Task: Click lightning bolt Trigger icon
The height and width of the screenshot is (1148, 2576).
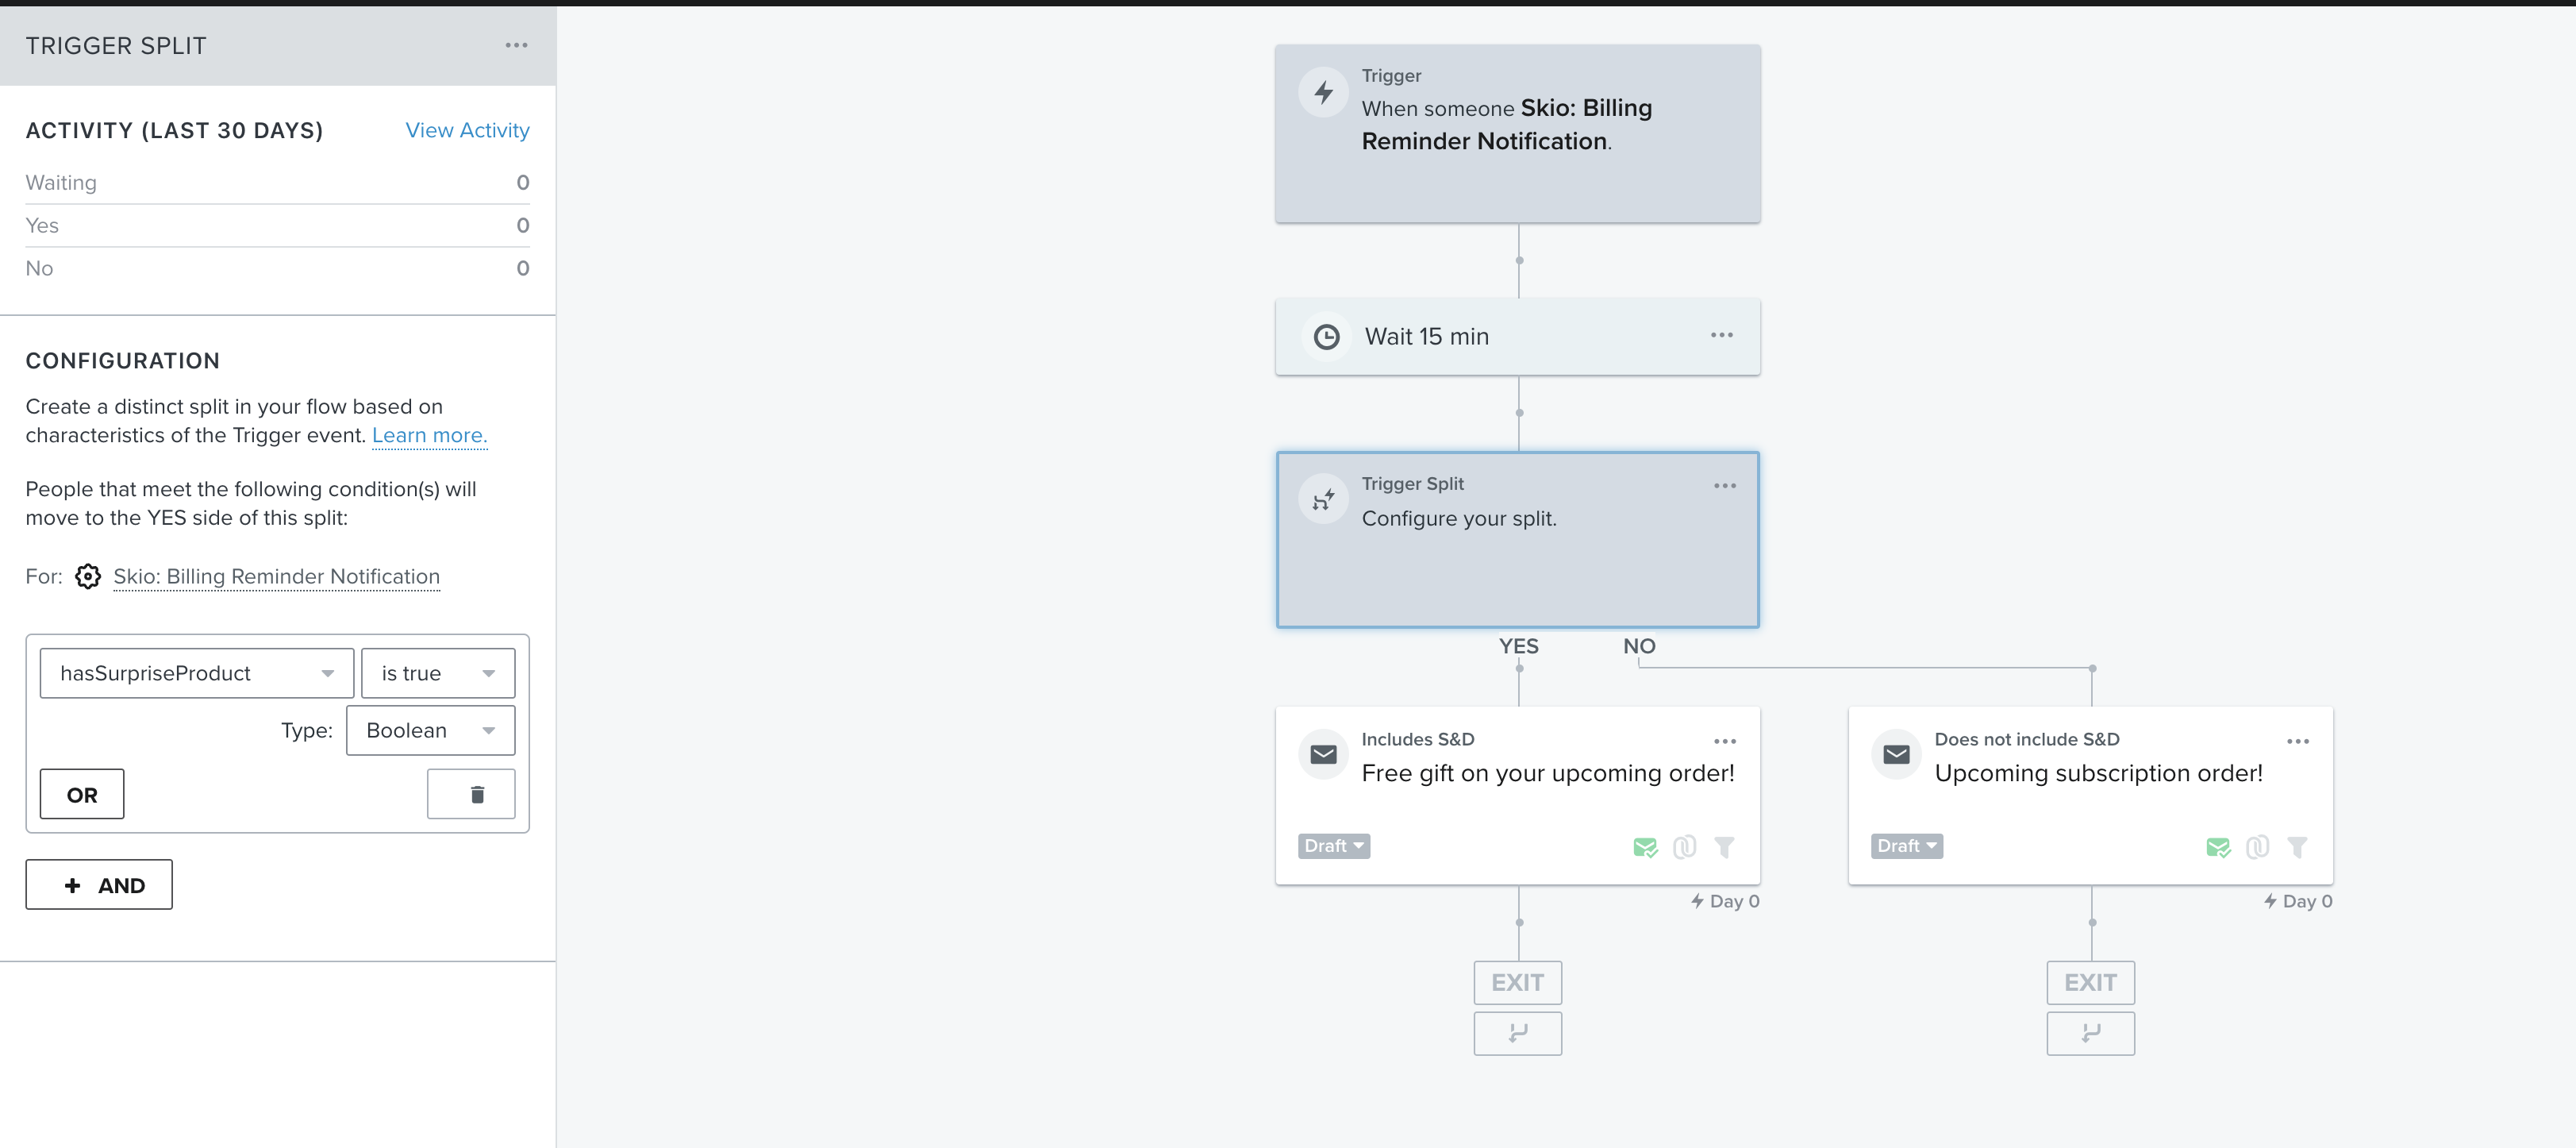Action: tap(1323, 92)
